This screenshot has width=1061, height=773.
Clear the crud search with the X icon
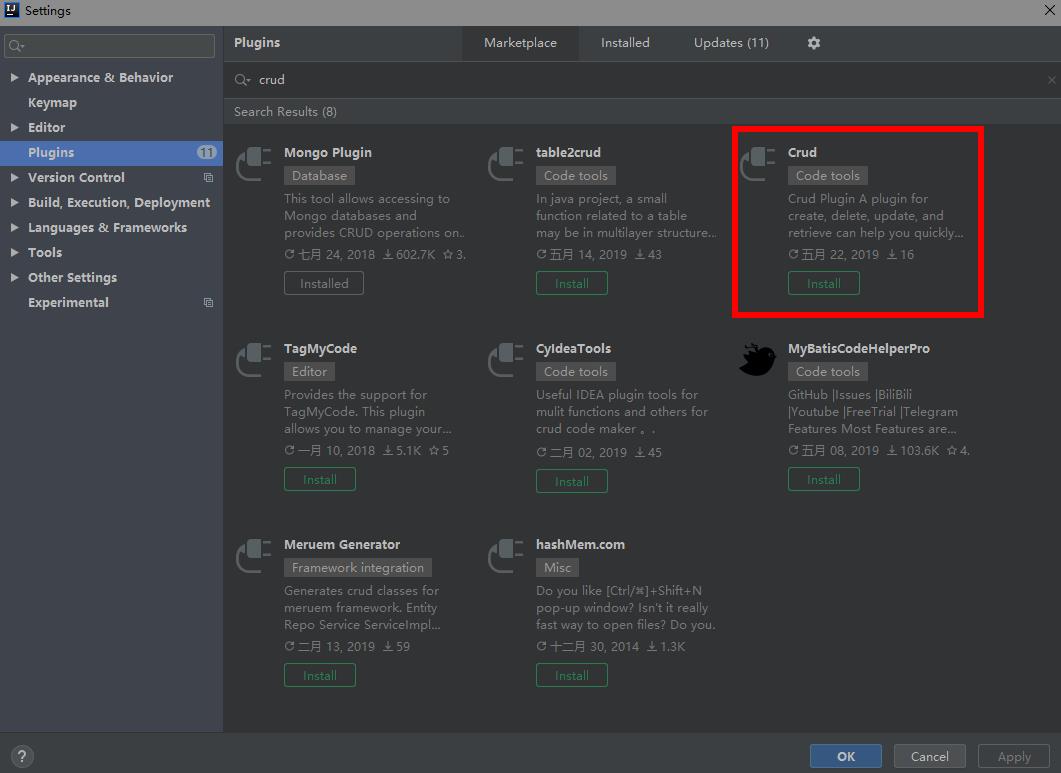click(1052, 80)
